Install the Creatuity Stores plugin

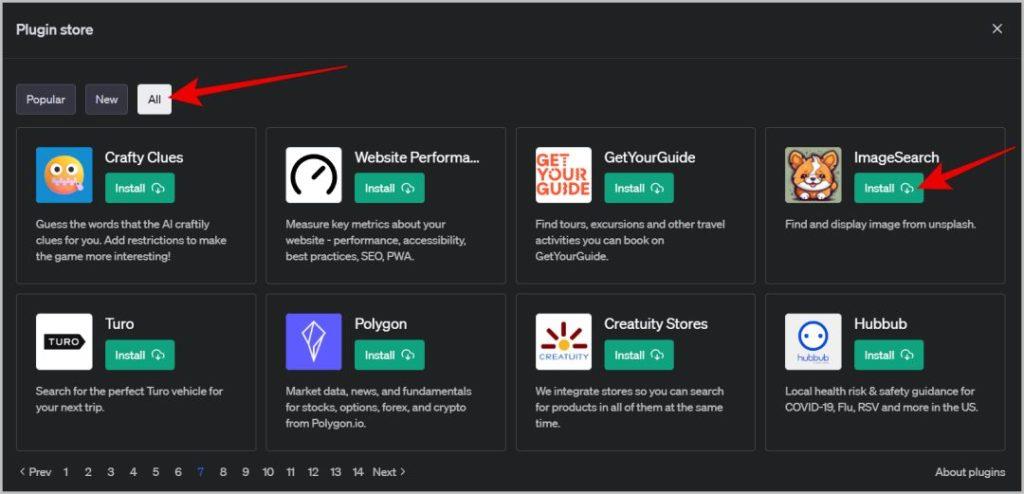[639, 355]
